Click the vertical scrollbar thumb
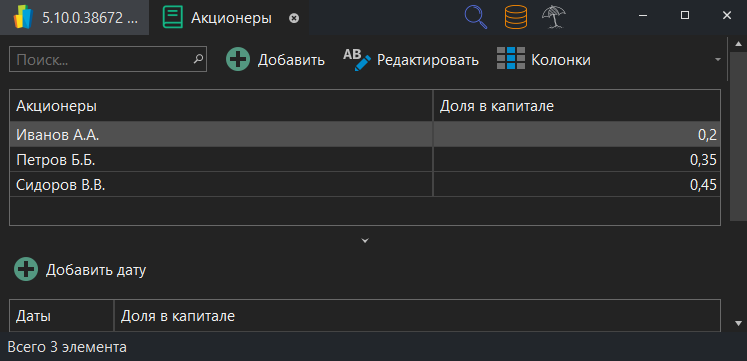The image size is (747, 361). [739, 136]
